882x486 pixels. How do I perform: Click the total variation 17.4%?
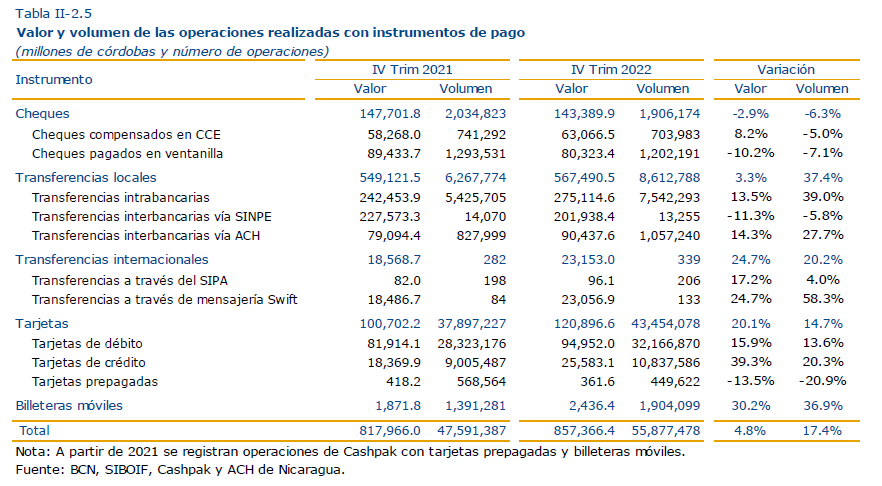[822, 431]
